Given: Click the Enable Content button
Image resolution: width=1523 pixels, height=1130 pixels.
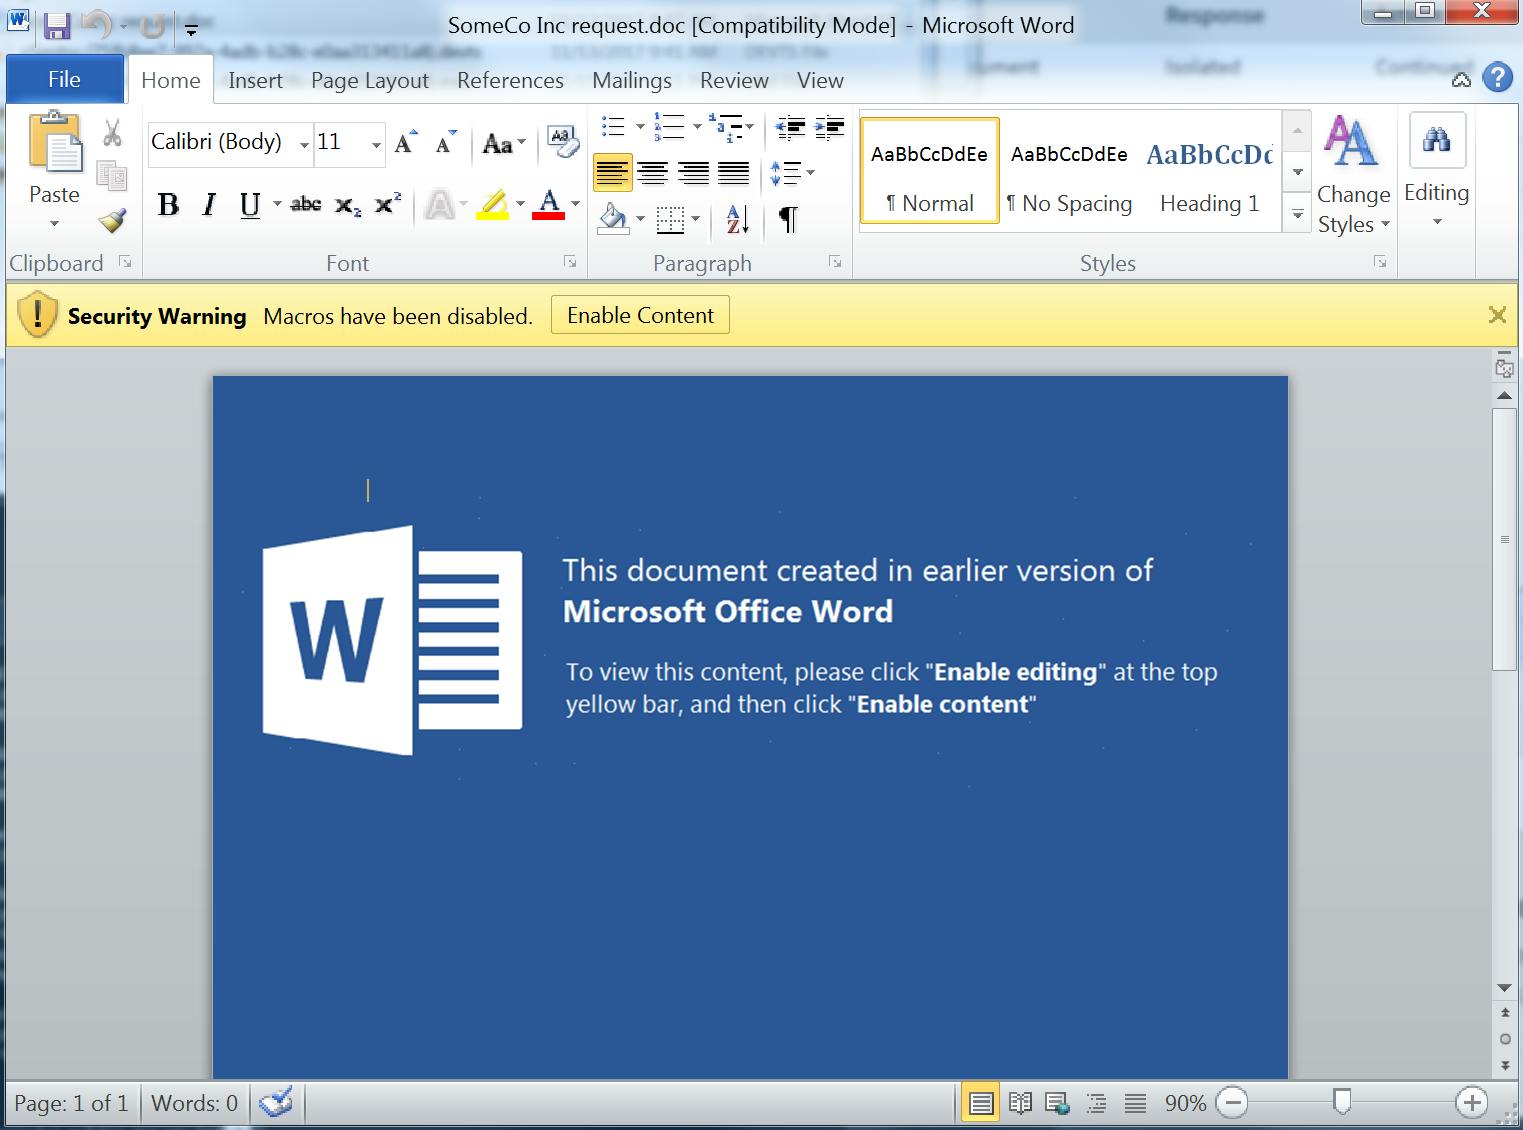Looking at the screenshot, I should [x=640, y=315].
